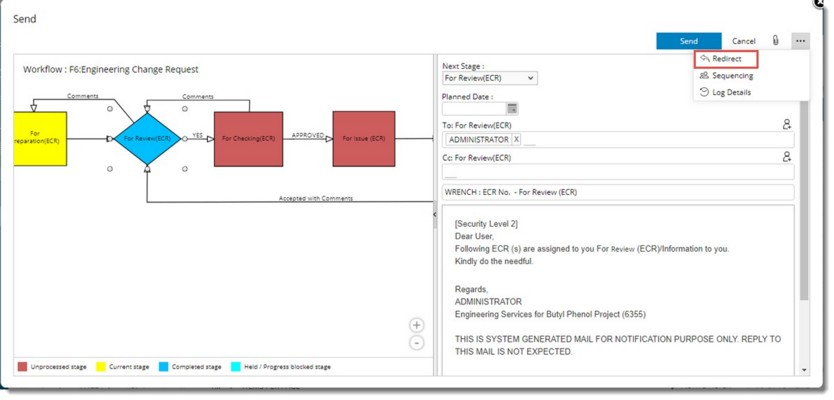This screenshot has width=834, height=400.
Task: Zoom in the workflow diagram
Action: click(416, 325)
